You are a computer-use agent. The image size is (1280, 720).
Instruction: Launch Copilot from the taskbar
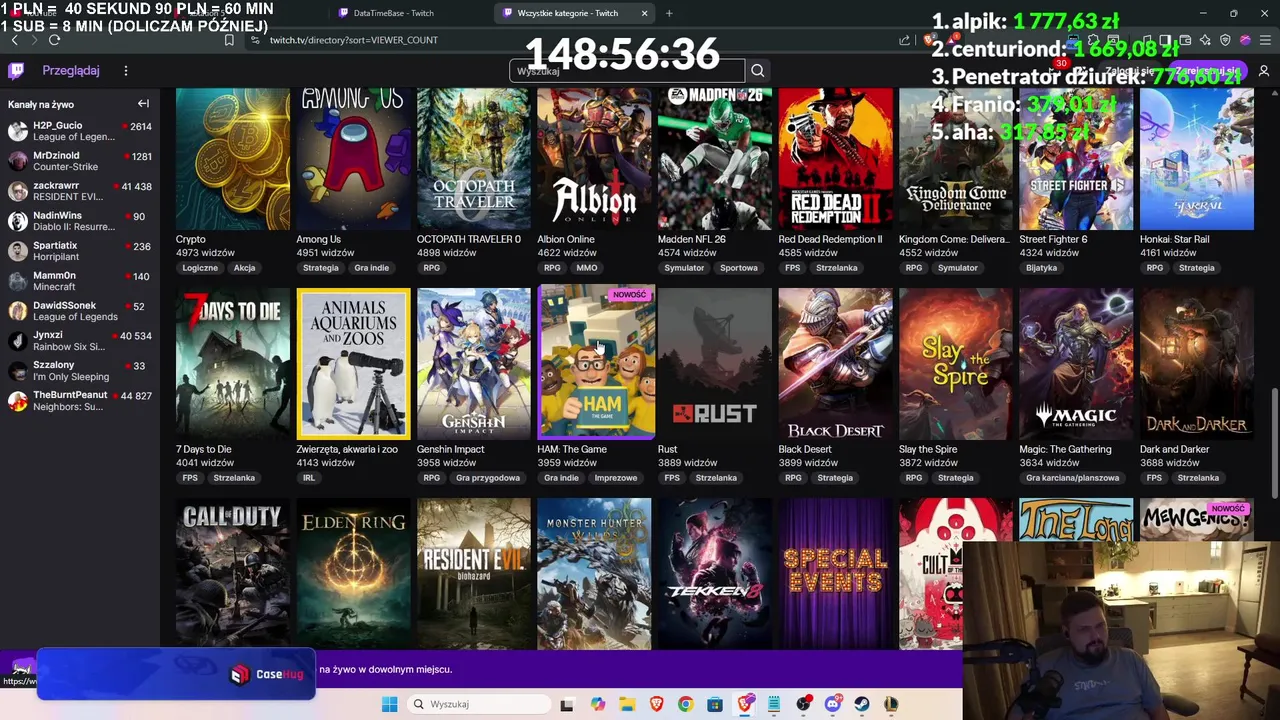pyautogui.click(x=597, y=704)
